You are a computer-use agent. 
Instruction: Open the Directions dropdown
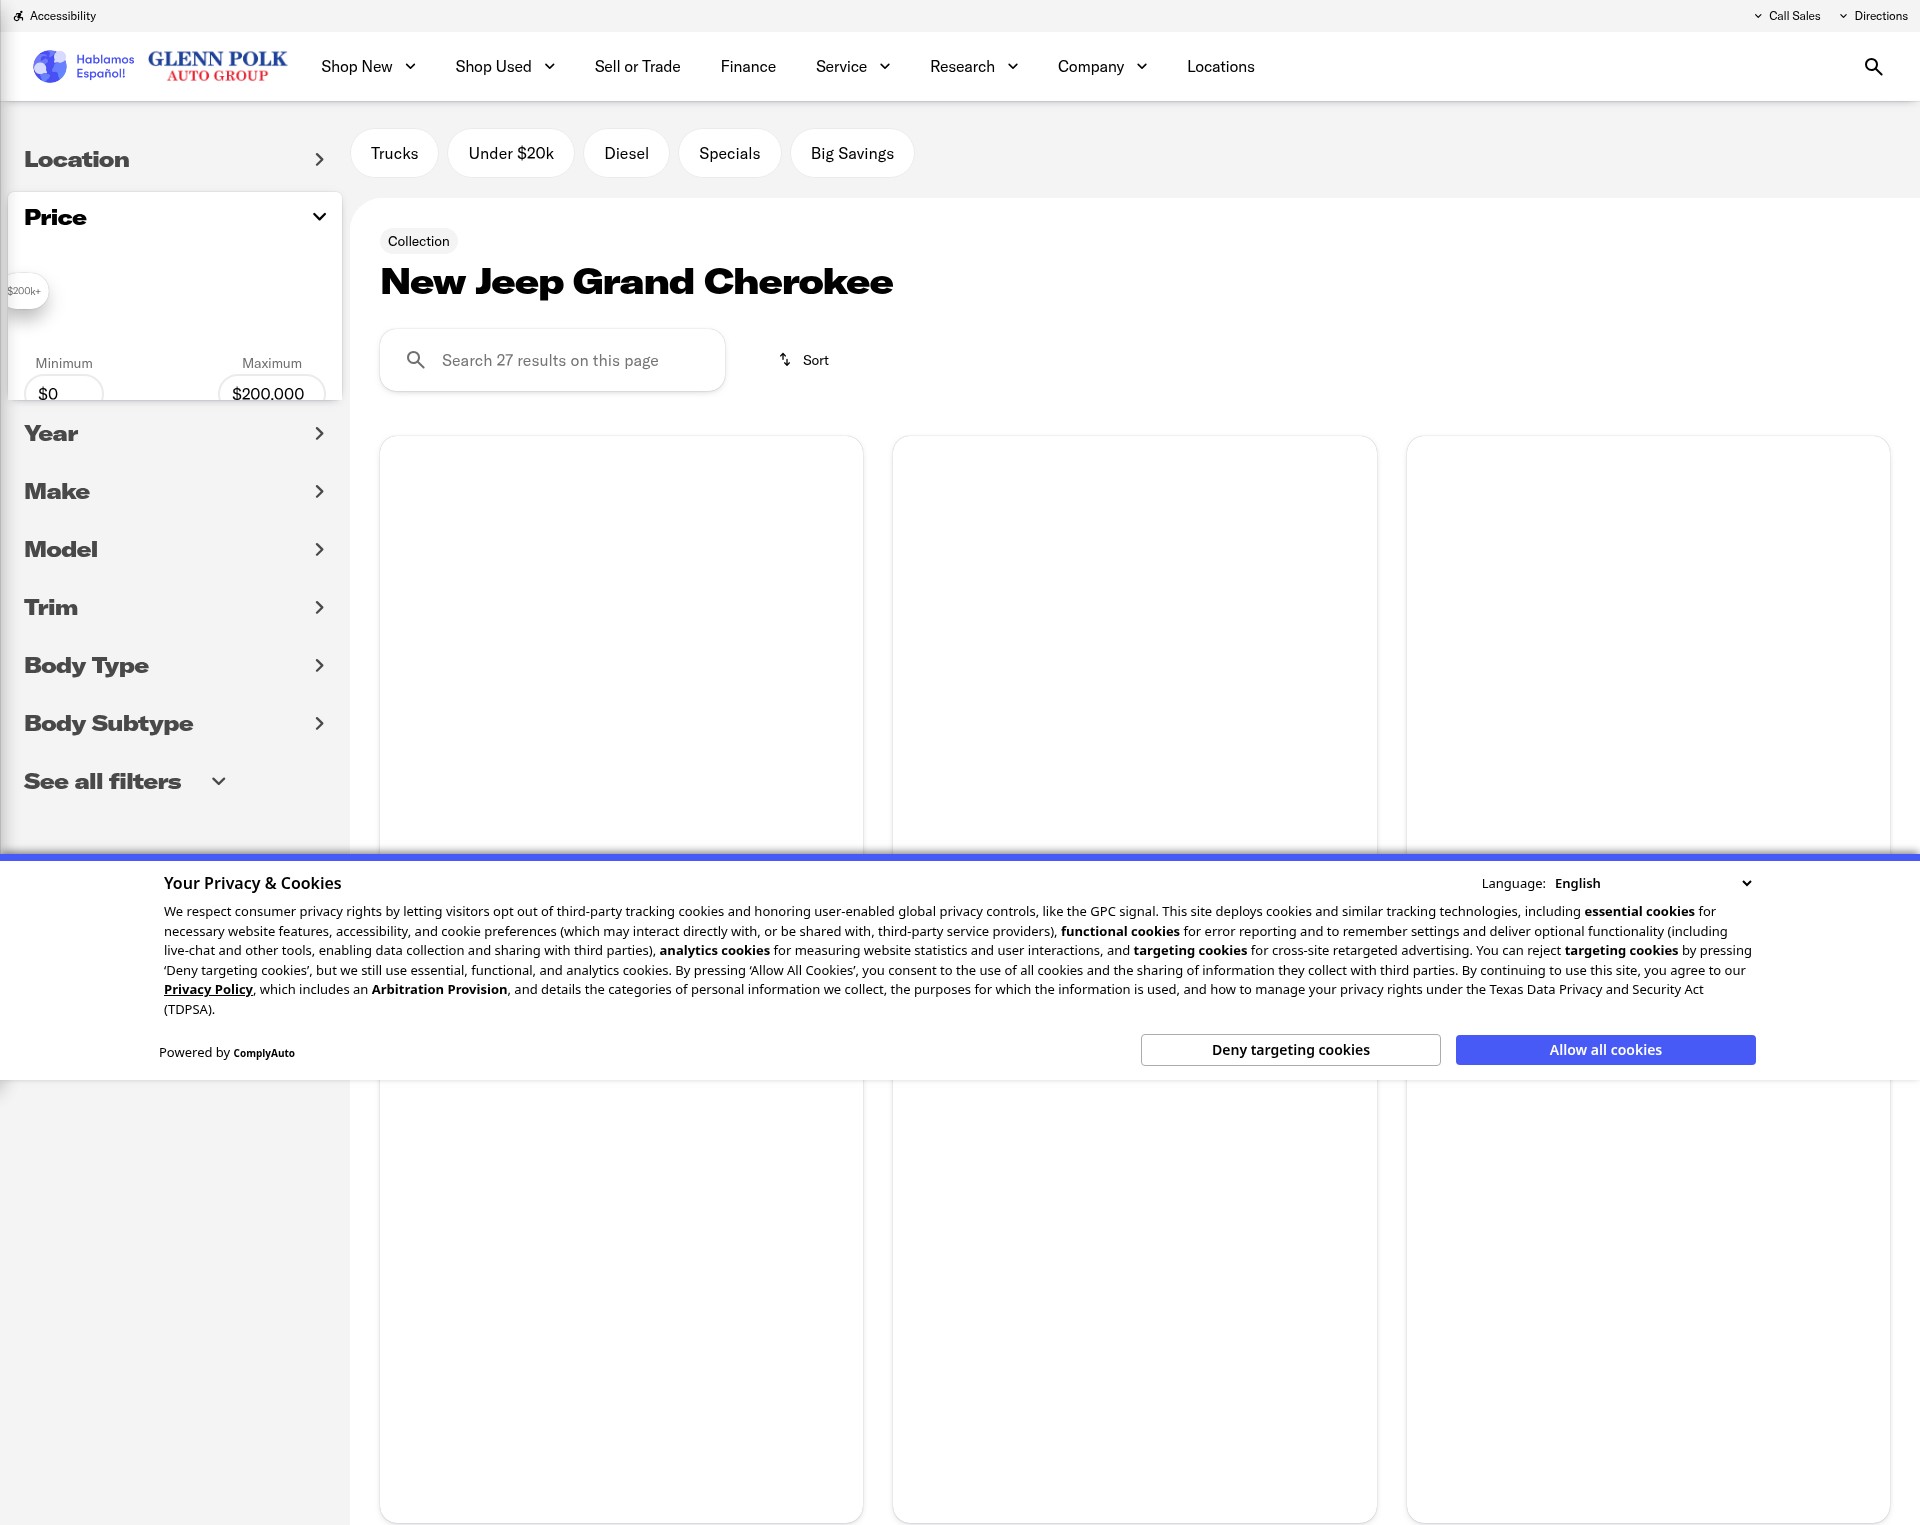click(1873, 16)
